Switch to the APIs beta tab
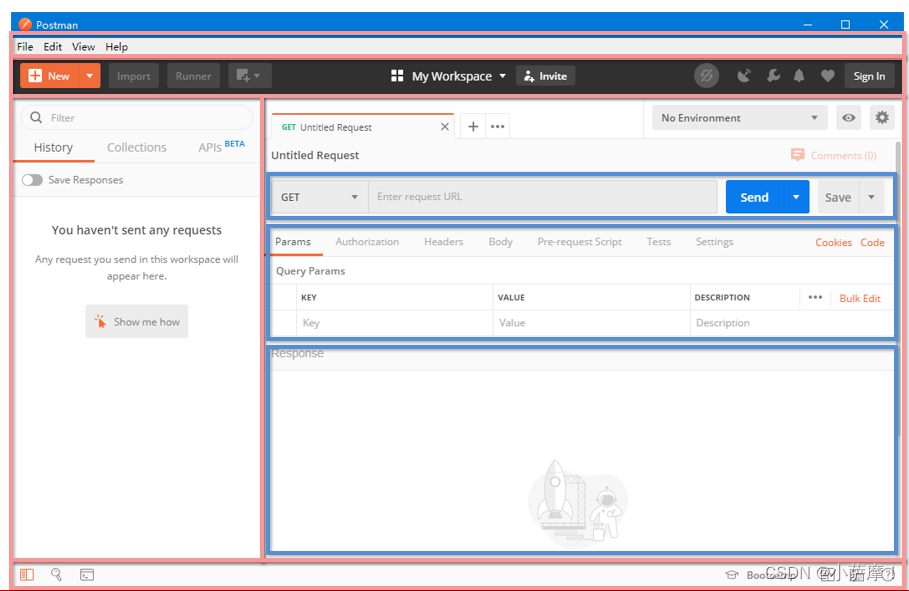Viewport: 909px width, 591px height. click(221, 147)
